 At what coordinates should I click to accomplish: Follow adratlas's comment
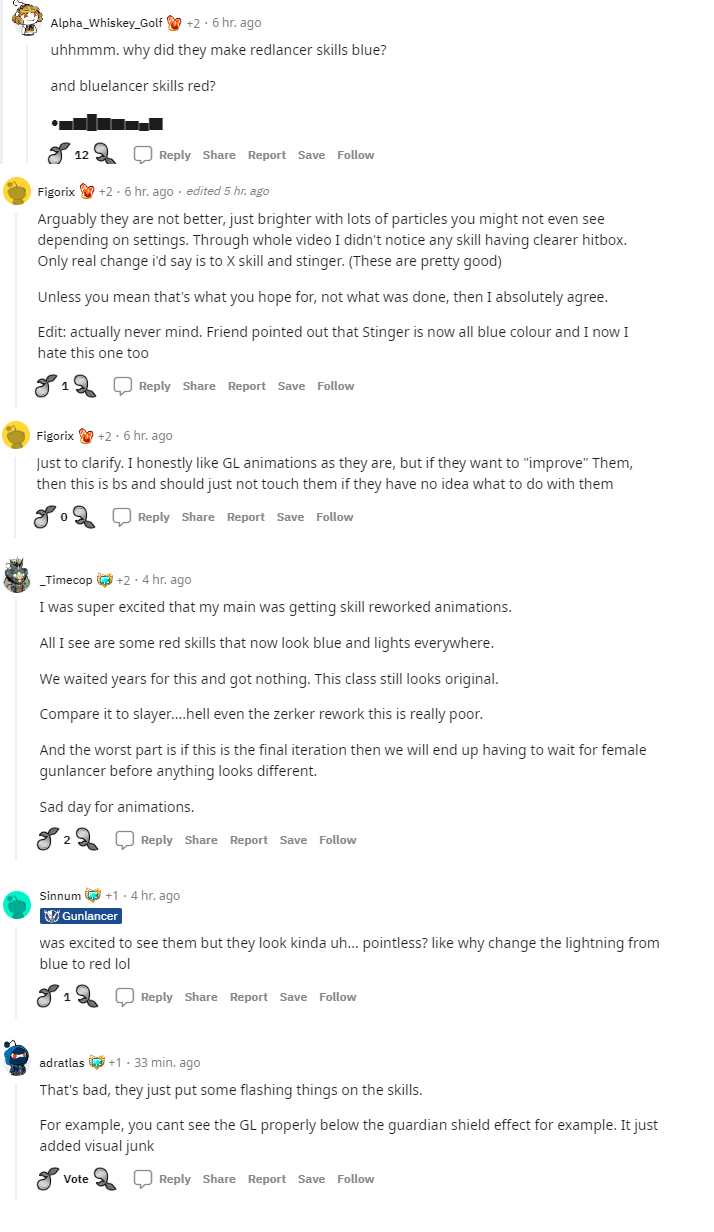(x=355, y=1179)
